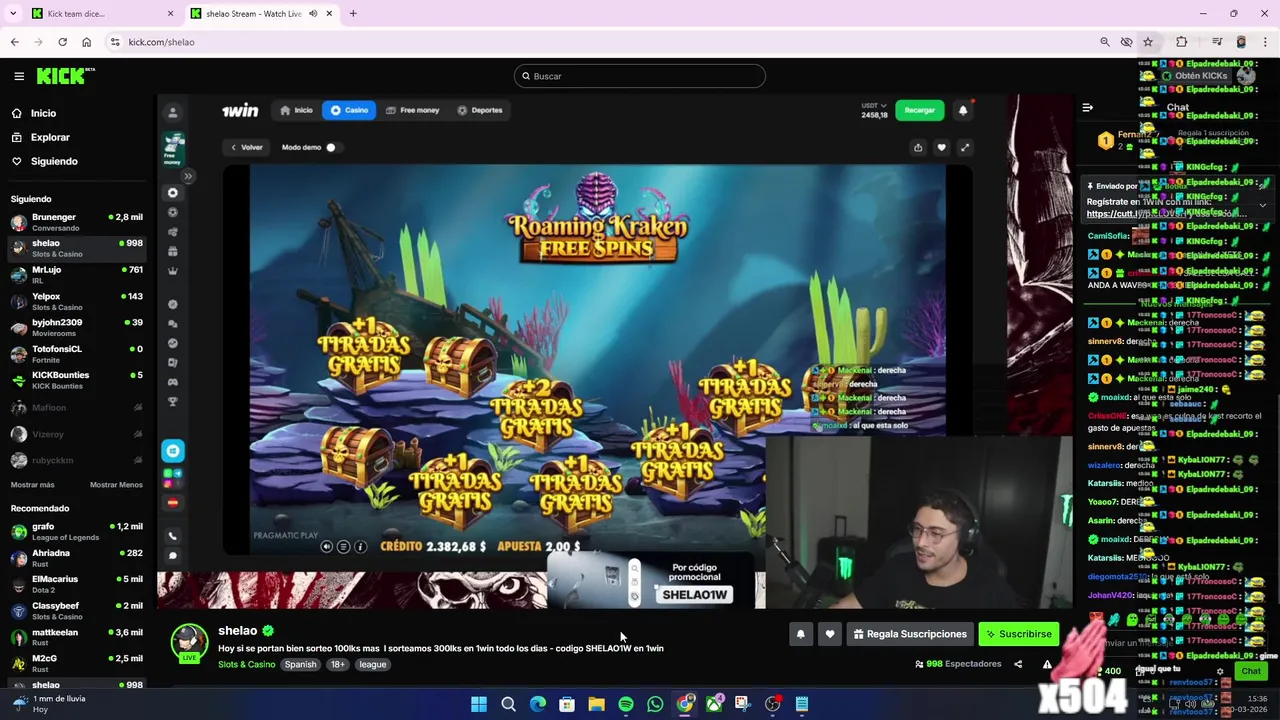1280x720 pixels.
Task: Click the KICK logo
Action: pyautogui.click(x=65, y=76)
